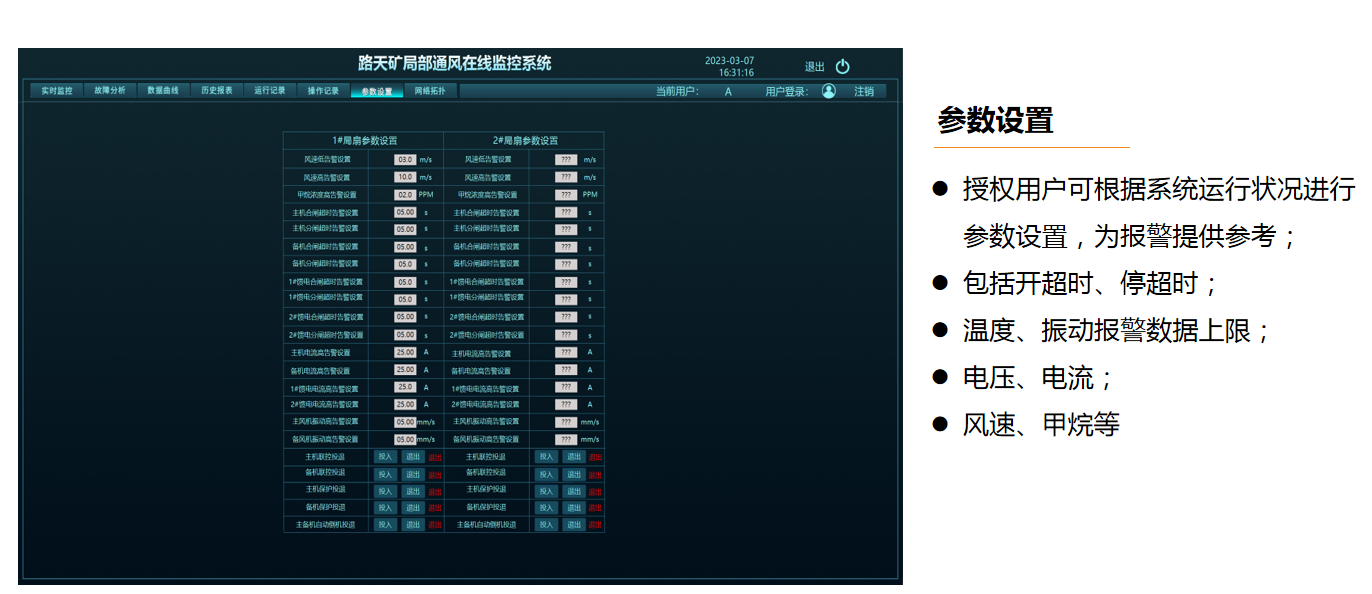Viewport: 1372px width, 594px height.
Task: Click the user avatar login icon
Action: pyautogui.click(x=828, y=91)
